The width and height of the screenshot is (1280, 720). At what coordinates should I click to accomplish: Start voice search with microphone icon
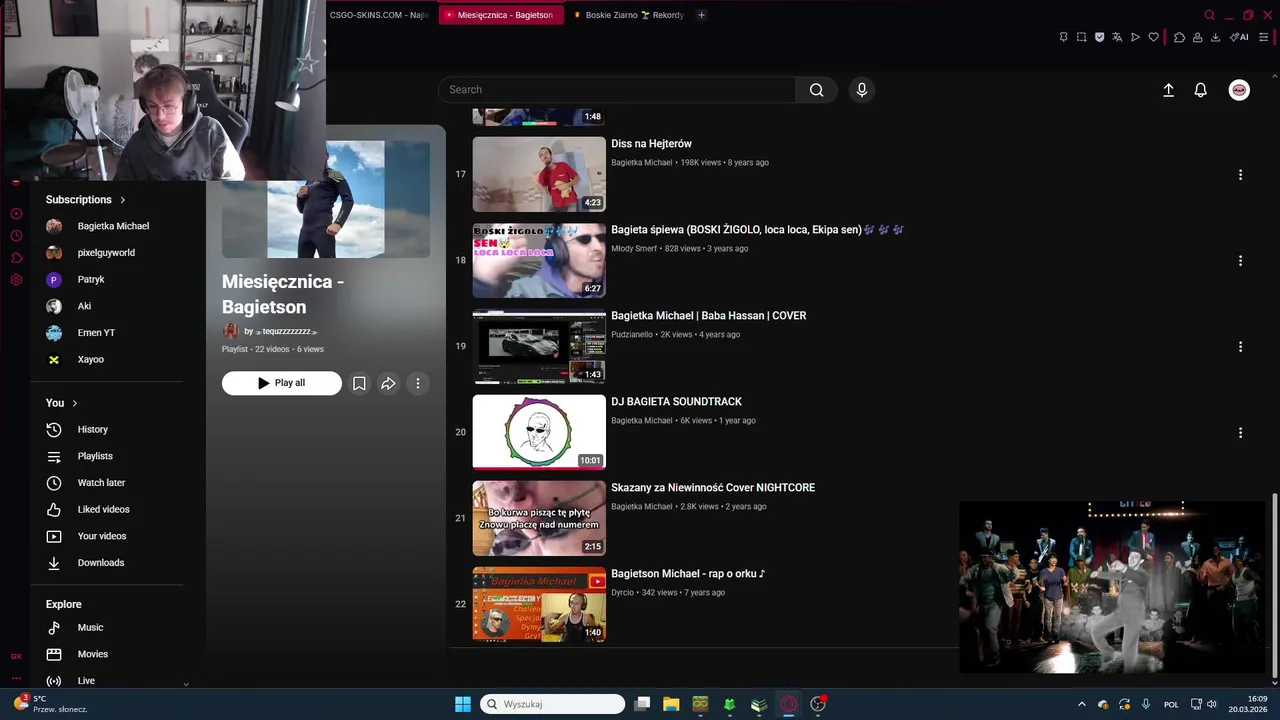862,90
